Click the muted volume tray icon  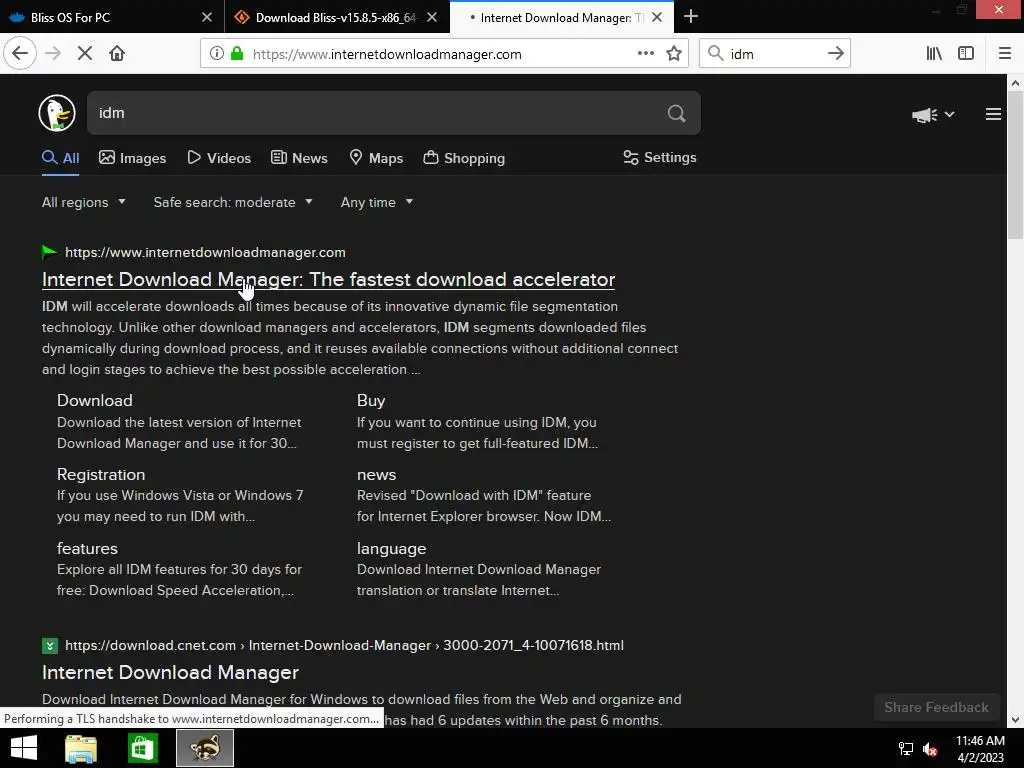(930, 749)
